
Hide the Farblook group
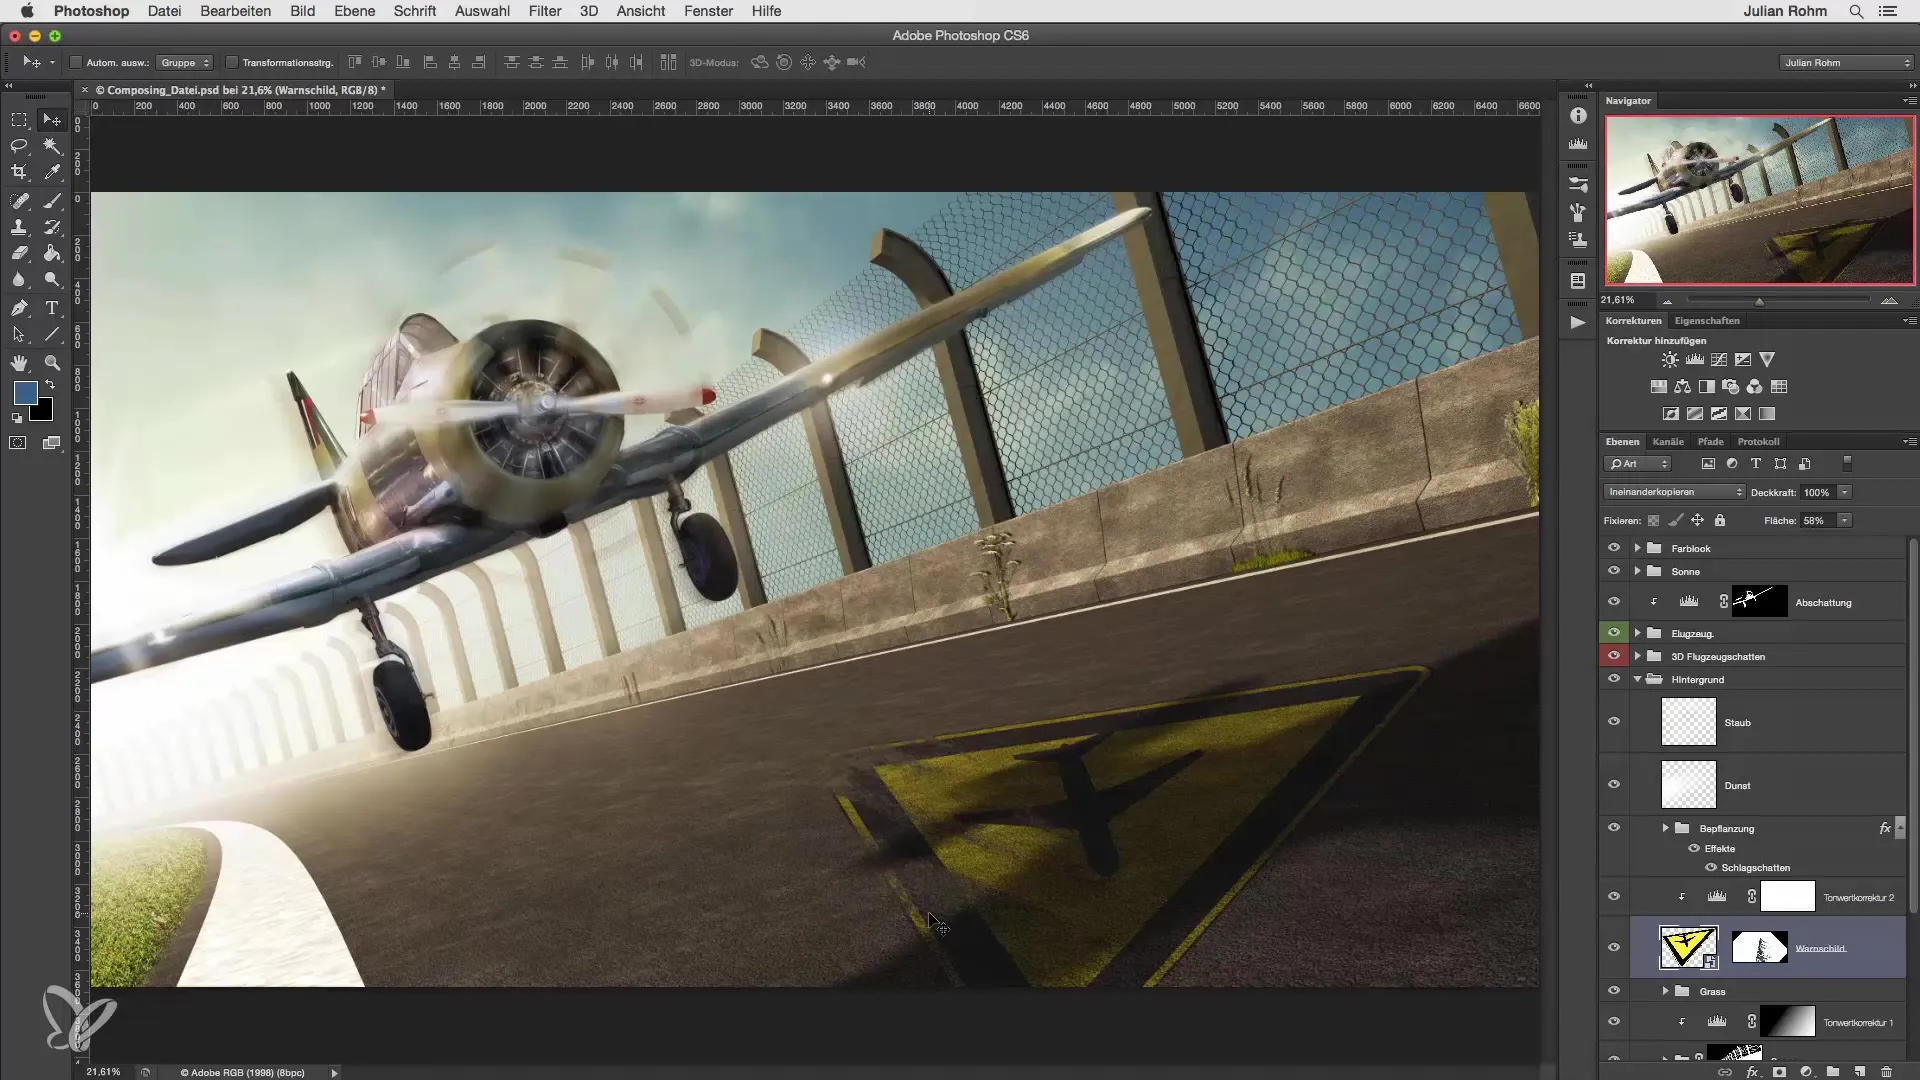(x=1613, y=548)
